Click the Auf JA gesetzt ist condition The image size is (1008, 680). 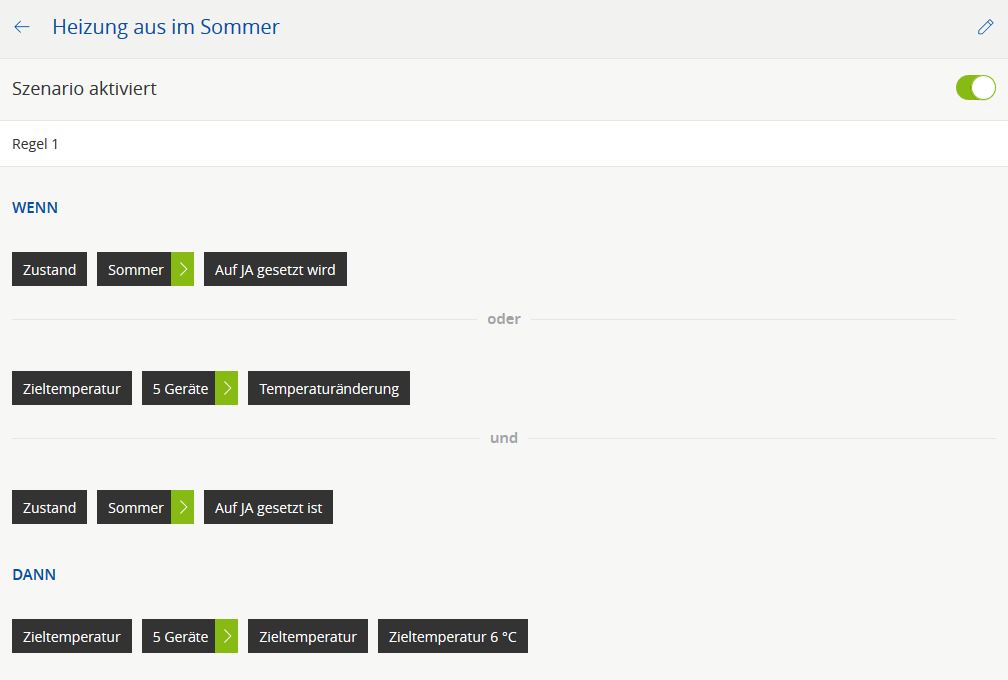pyautogui.click(x=268, y=507)
